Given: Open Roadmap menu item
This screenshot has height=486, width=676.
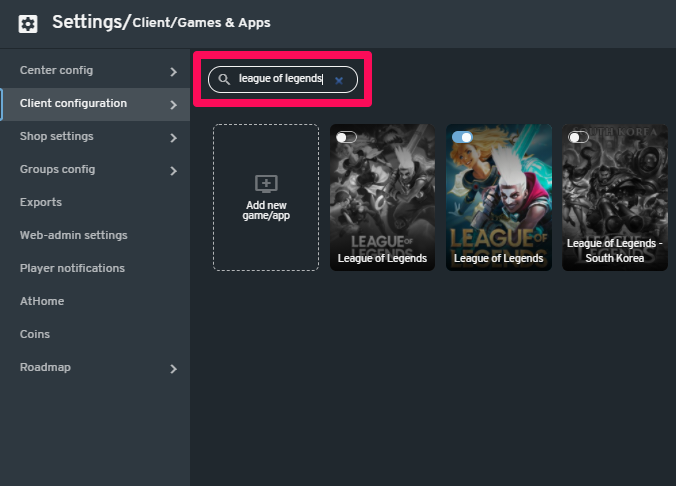Looking at the screenshot, I should [x=95, y=367].
